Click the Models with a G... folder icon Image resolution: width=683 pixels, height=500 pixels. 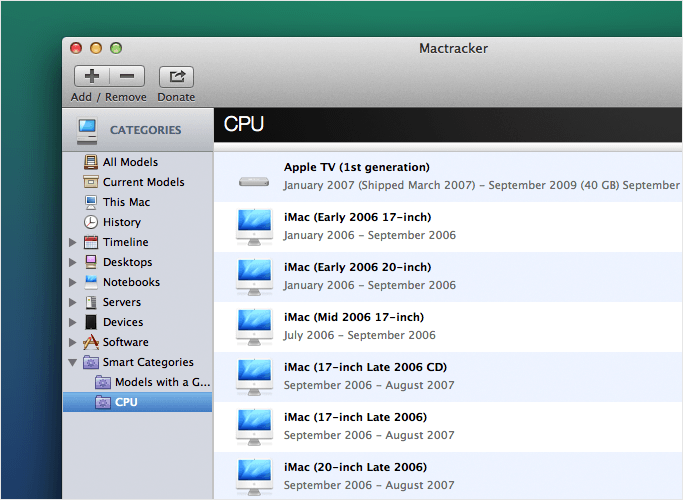pyautogui.click(x=103, y=382)
